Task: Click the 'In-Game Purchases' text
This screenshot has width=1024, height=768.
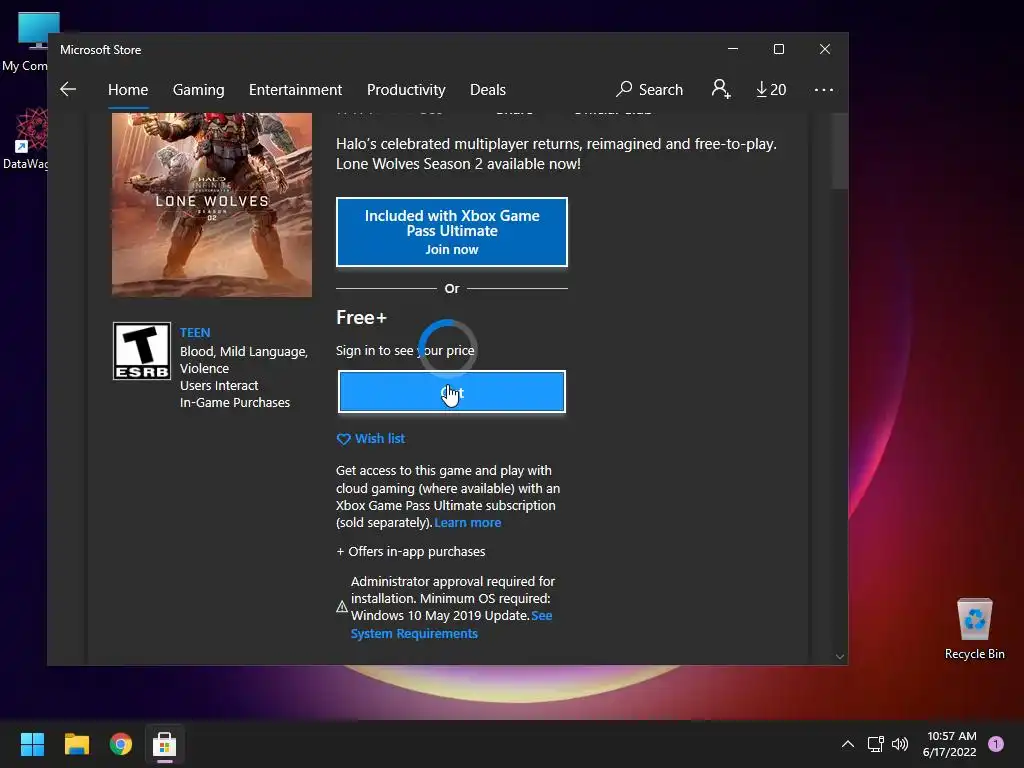Action: tap(234, 402)
